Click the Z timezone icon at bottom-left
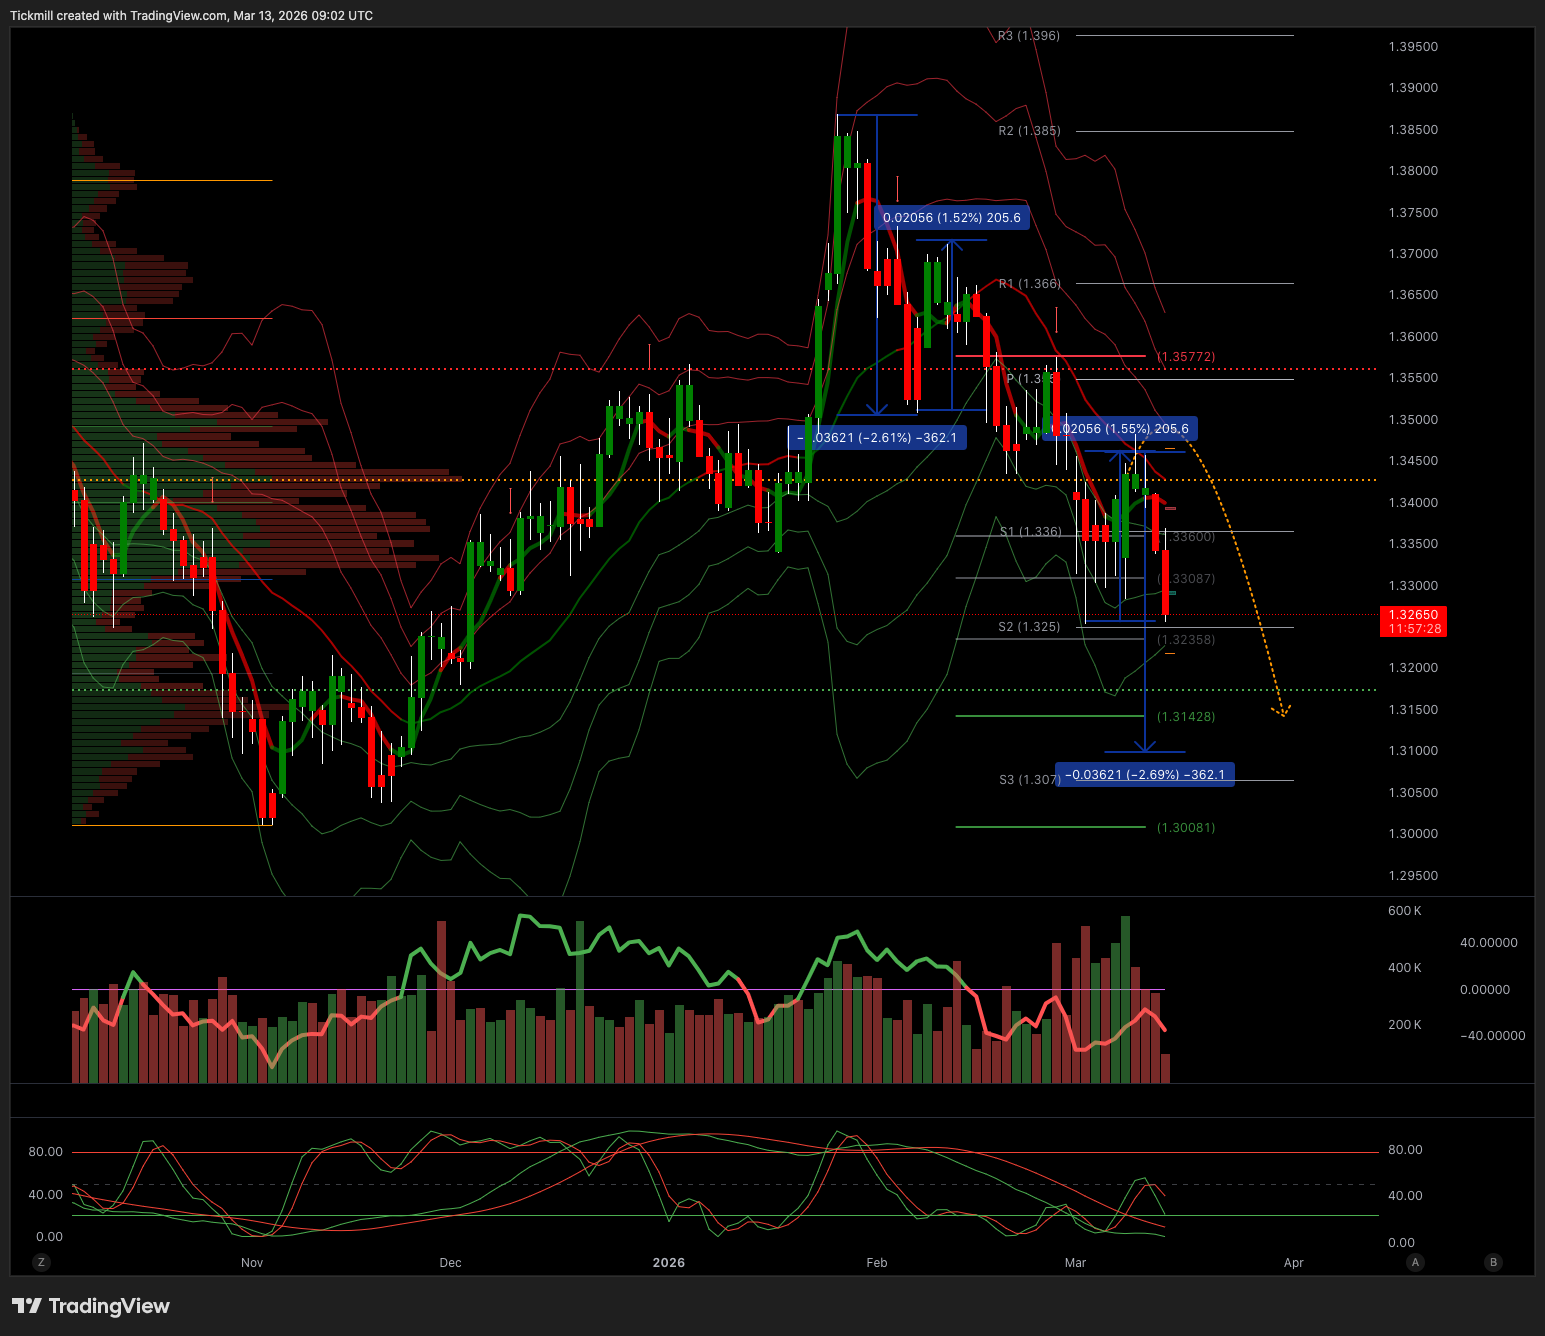Image resolution: width=1545 pixels, height=1336 pixels. coord(41,1262)
